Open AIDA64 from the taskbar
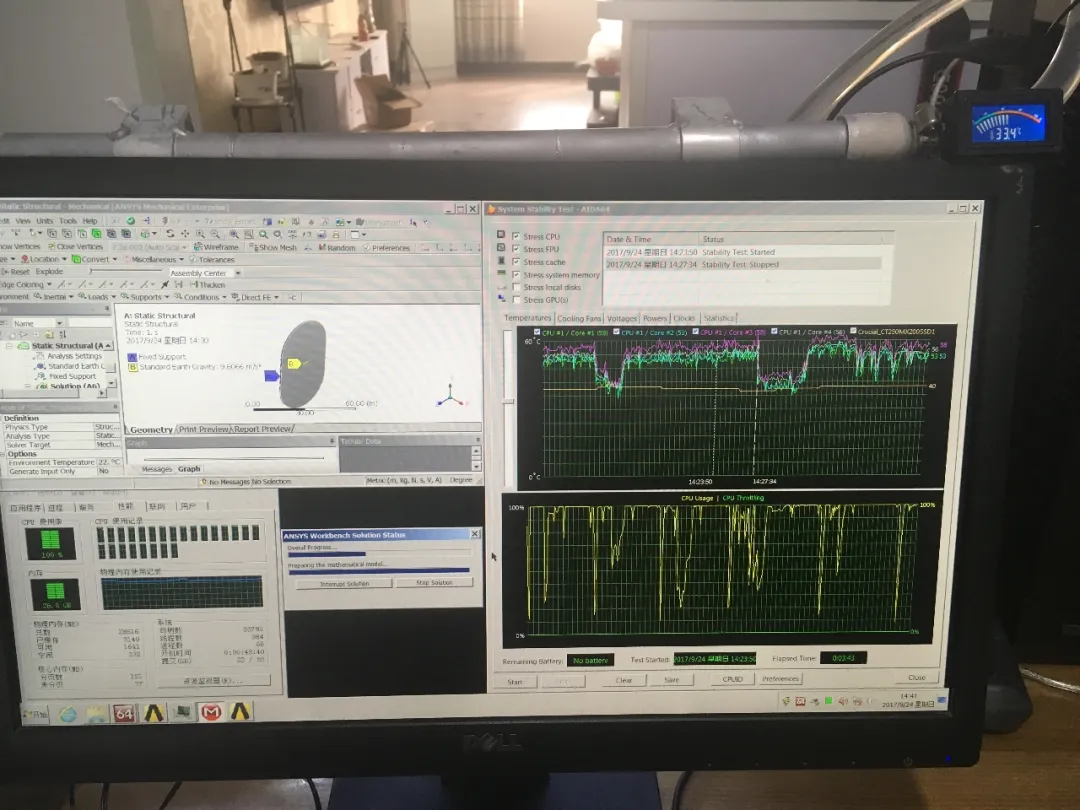This screenshot has width=1080, height=810. pyautogui.click(x=124, y=713)
